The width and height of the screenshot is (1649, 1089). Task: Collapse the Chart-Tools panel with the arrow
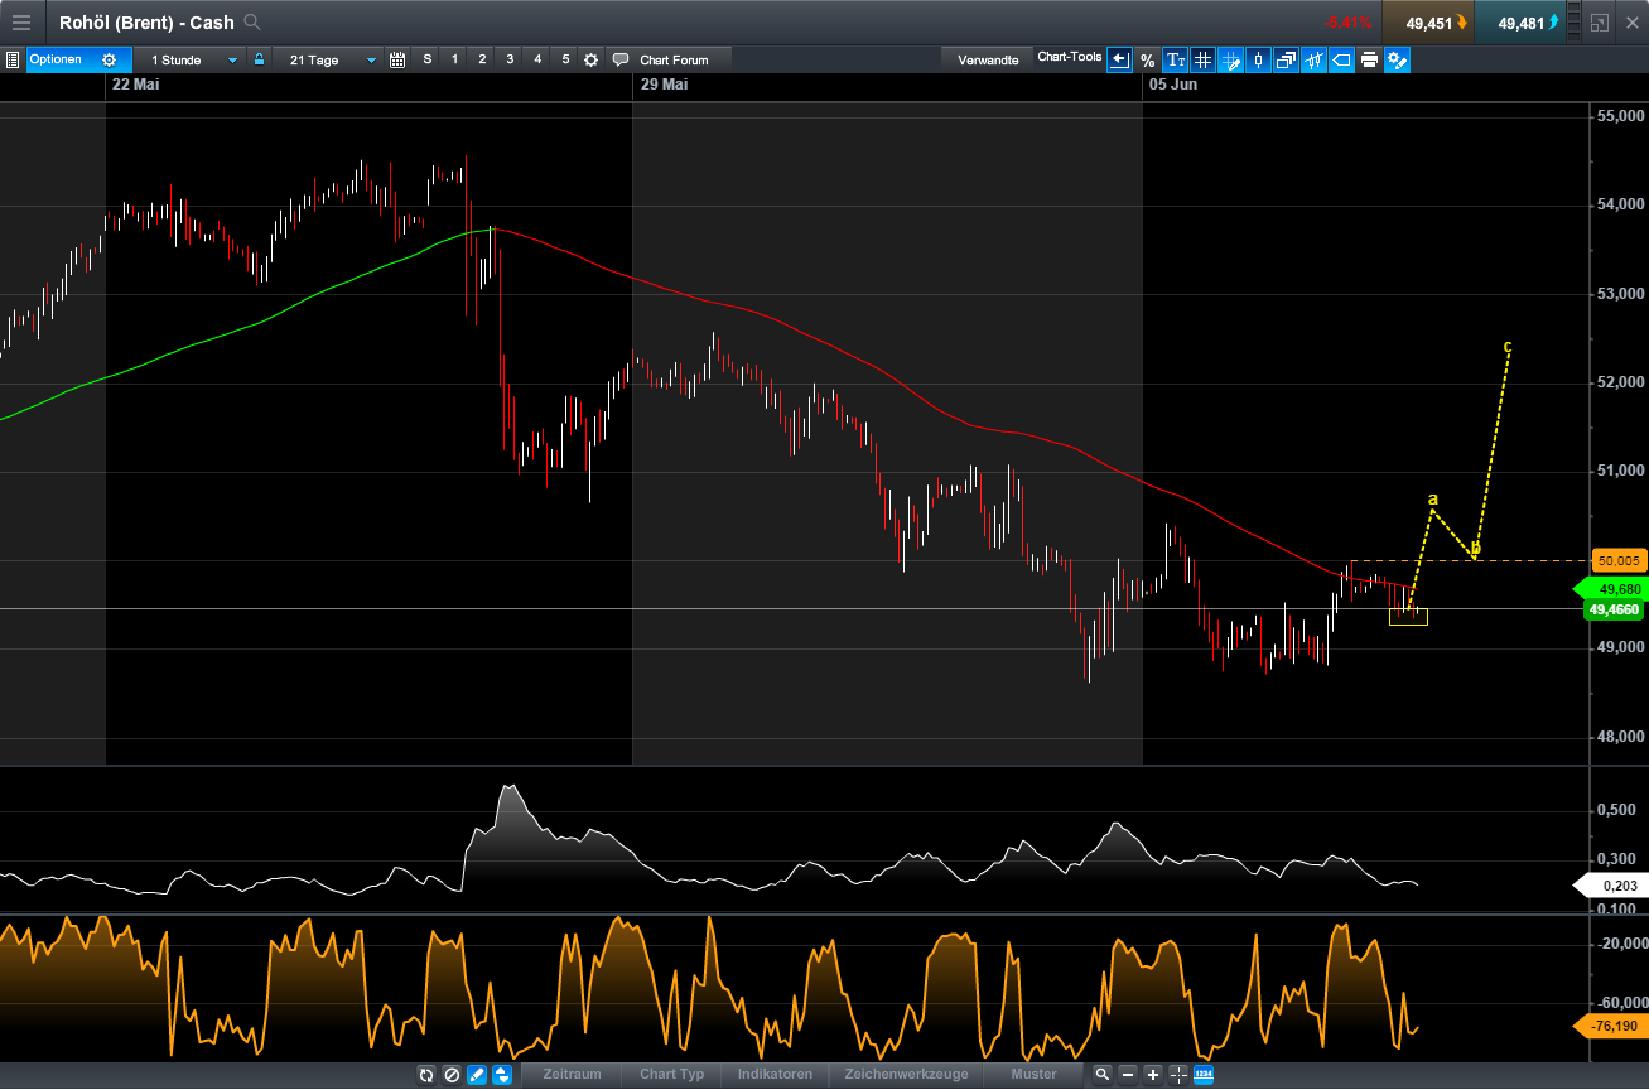1120,60
